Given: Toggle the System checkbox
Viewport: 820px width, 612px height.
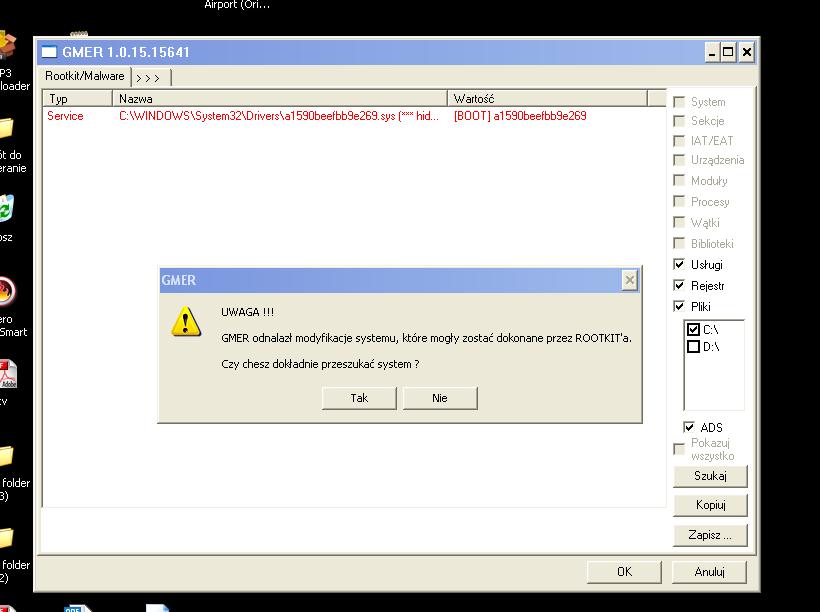Looking at the screenshot, I should coord(679,102).
